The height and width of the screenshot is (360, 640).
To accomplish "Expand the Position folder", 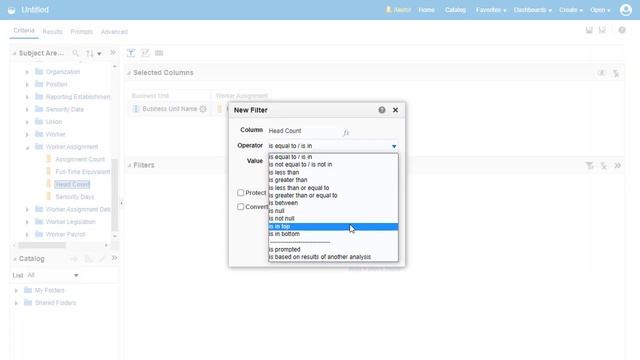I will [x=27, y=85].
